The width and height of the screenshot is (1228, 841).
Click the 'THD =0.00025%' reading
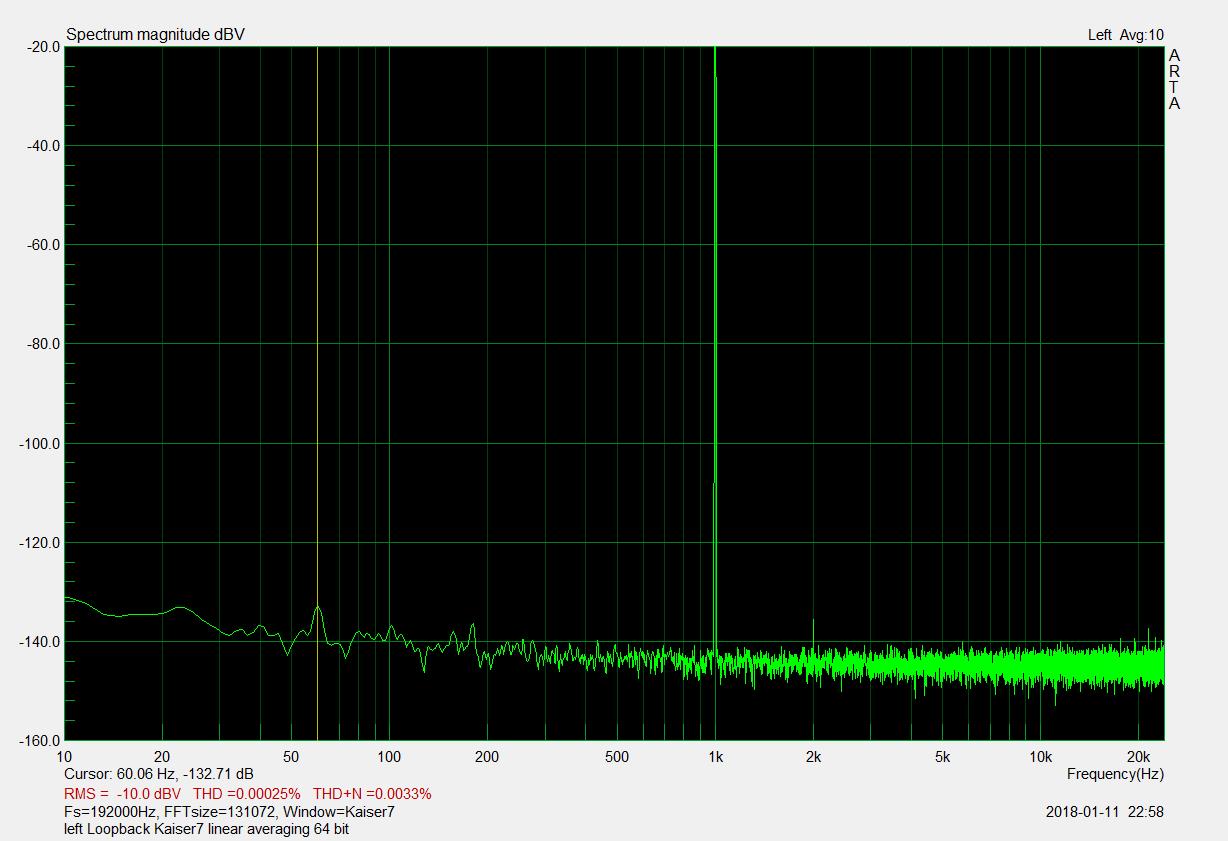(247, 794)
